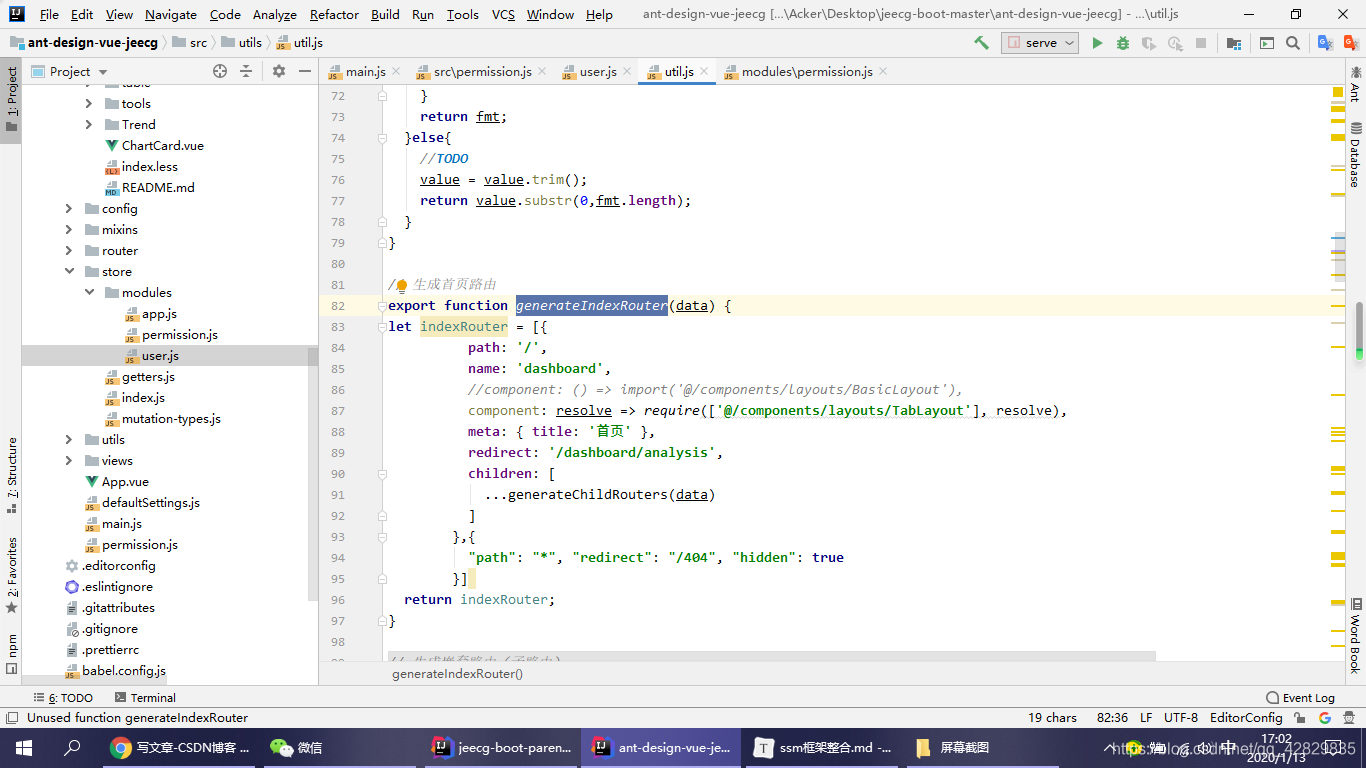Open Windows taskbar search
This screenshot has height=768, width=1366.
click(72, 747)
